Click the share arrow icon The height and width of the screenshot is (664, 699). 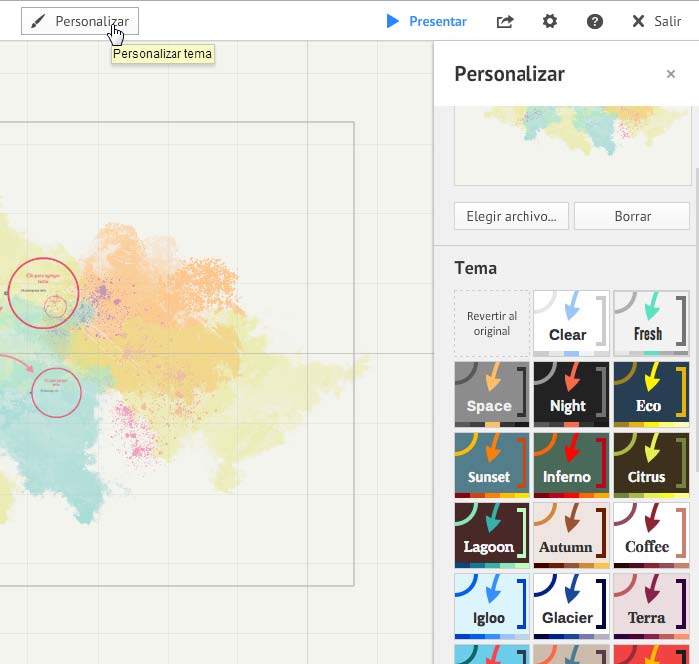point(505,21)
